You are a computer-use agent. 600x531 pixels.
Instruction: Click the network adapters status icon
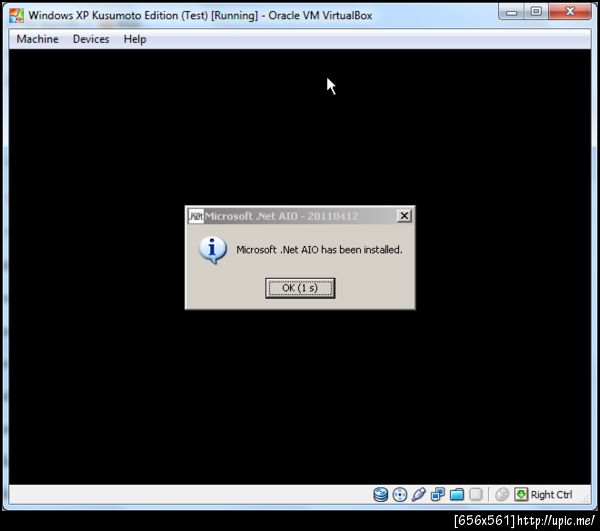438,494
